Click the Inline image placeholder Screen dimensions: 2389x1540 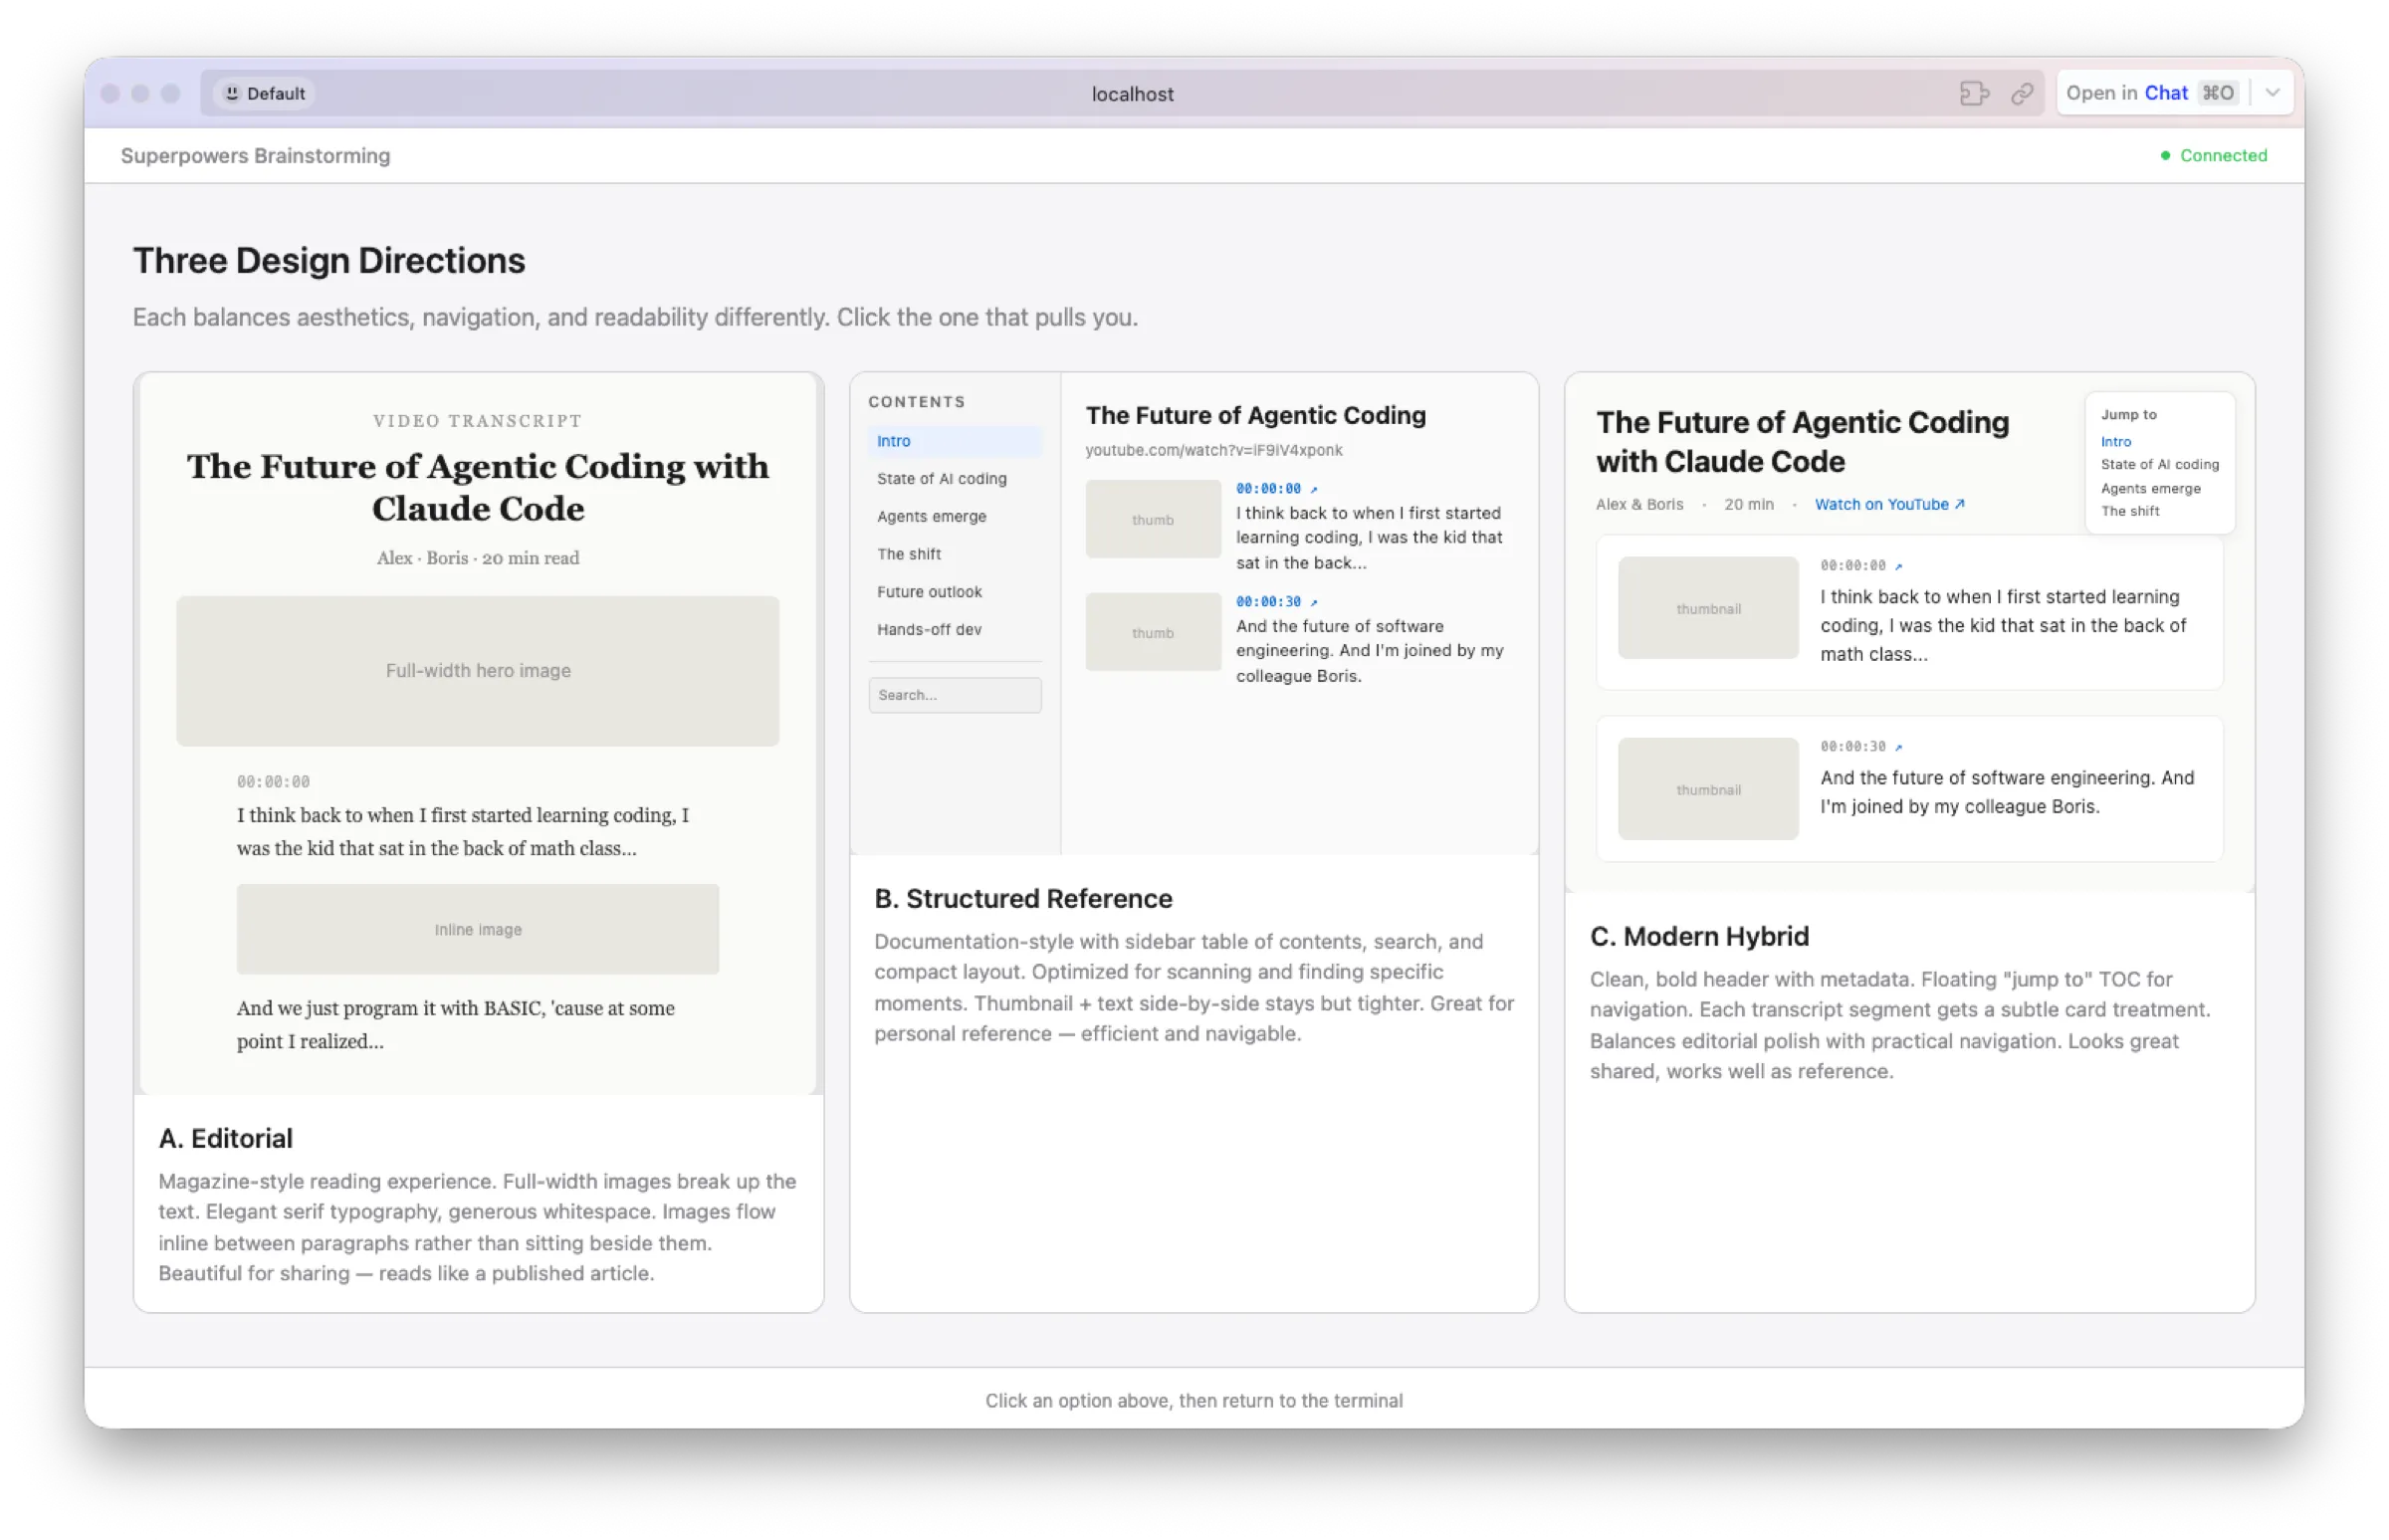tap(478, 929)
